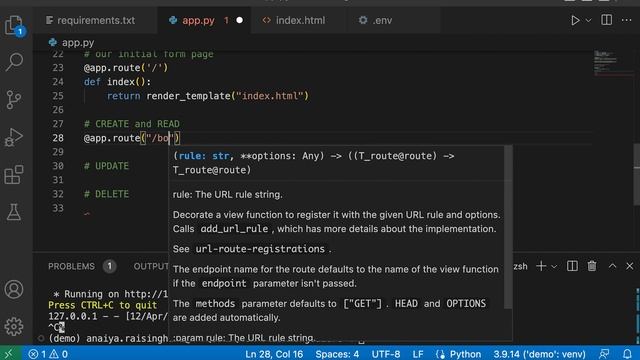640x360 pixels.
Task: Click 'add_url_rule' in the tooltip
Action: click(x=234, y=229)
